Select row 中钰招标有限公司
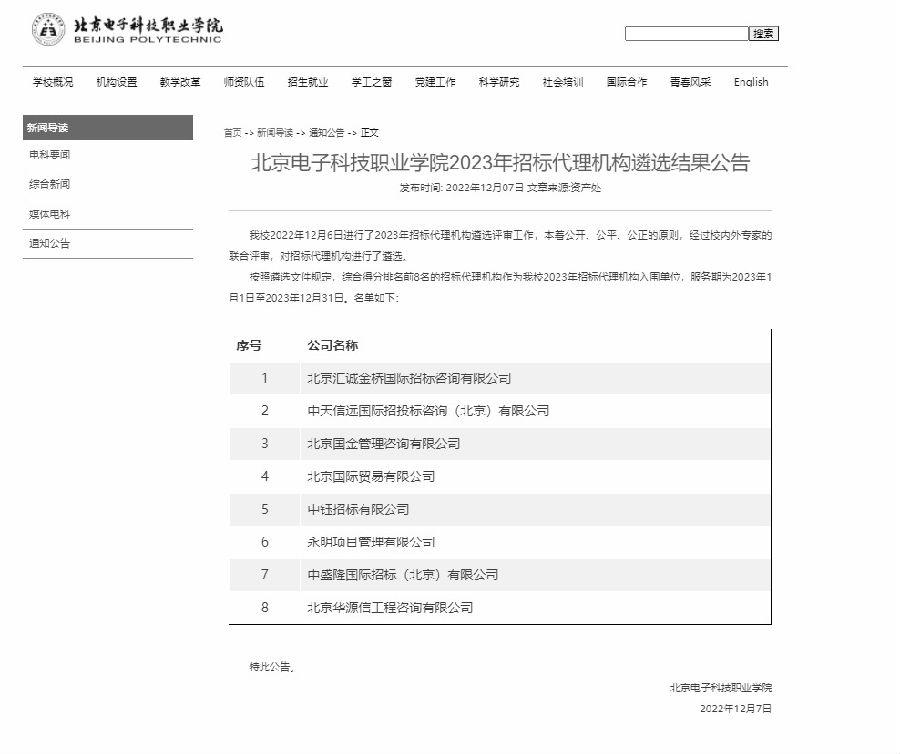 coord(500,510)
